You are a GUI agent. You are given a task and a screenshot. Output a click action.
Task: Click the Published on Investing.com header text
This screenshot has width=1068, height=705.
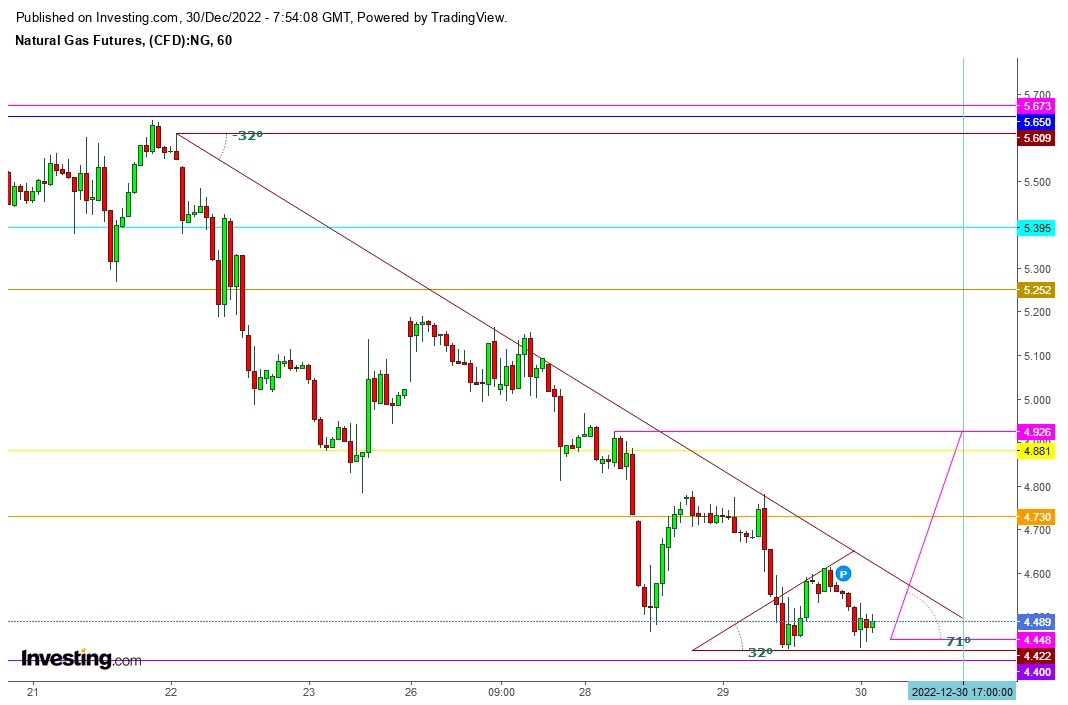[261, 18]
